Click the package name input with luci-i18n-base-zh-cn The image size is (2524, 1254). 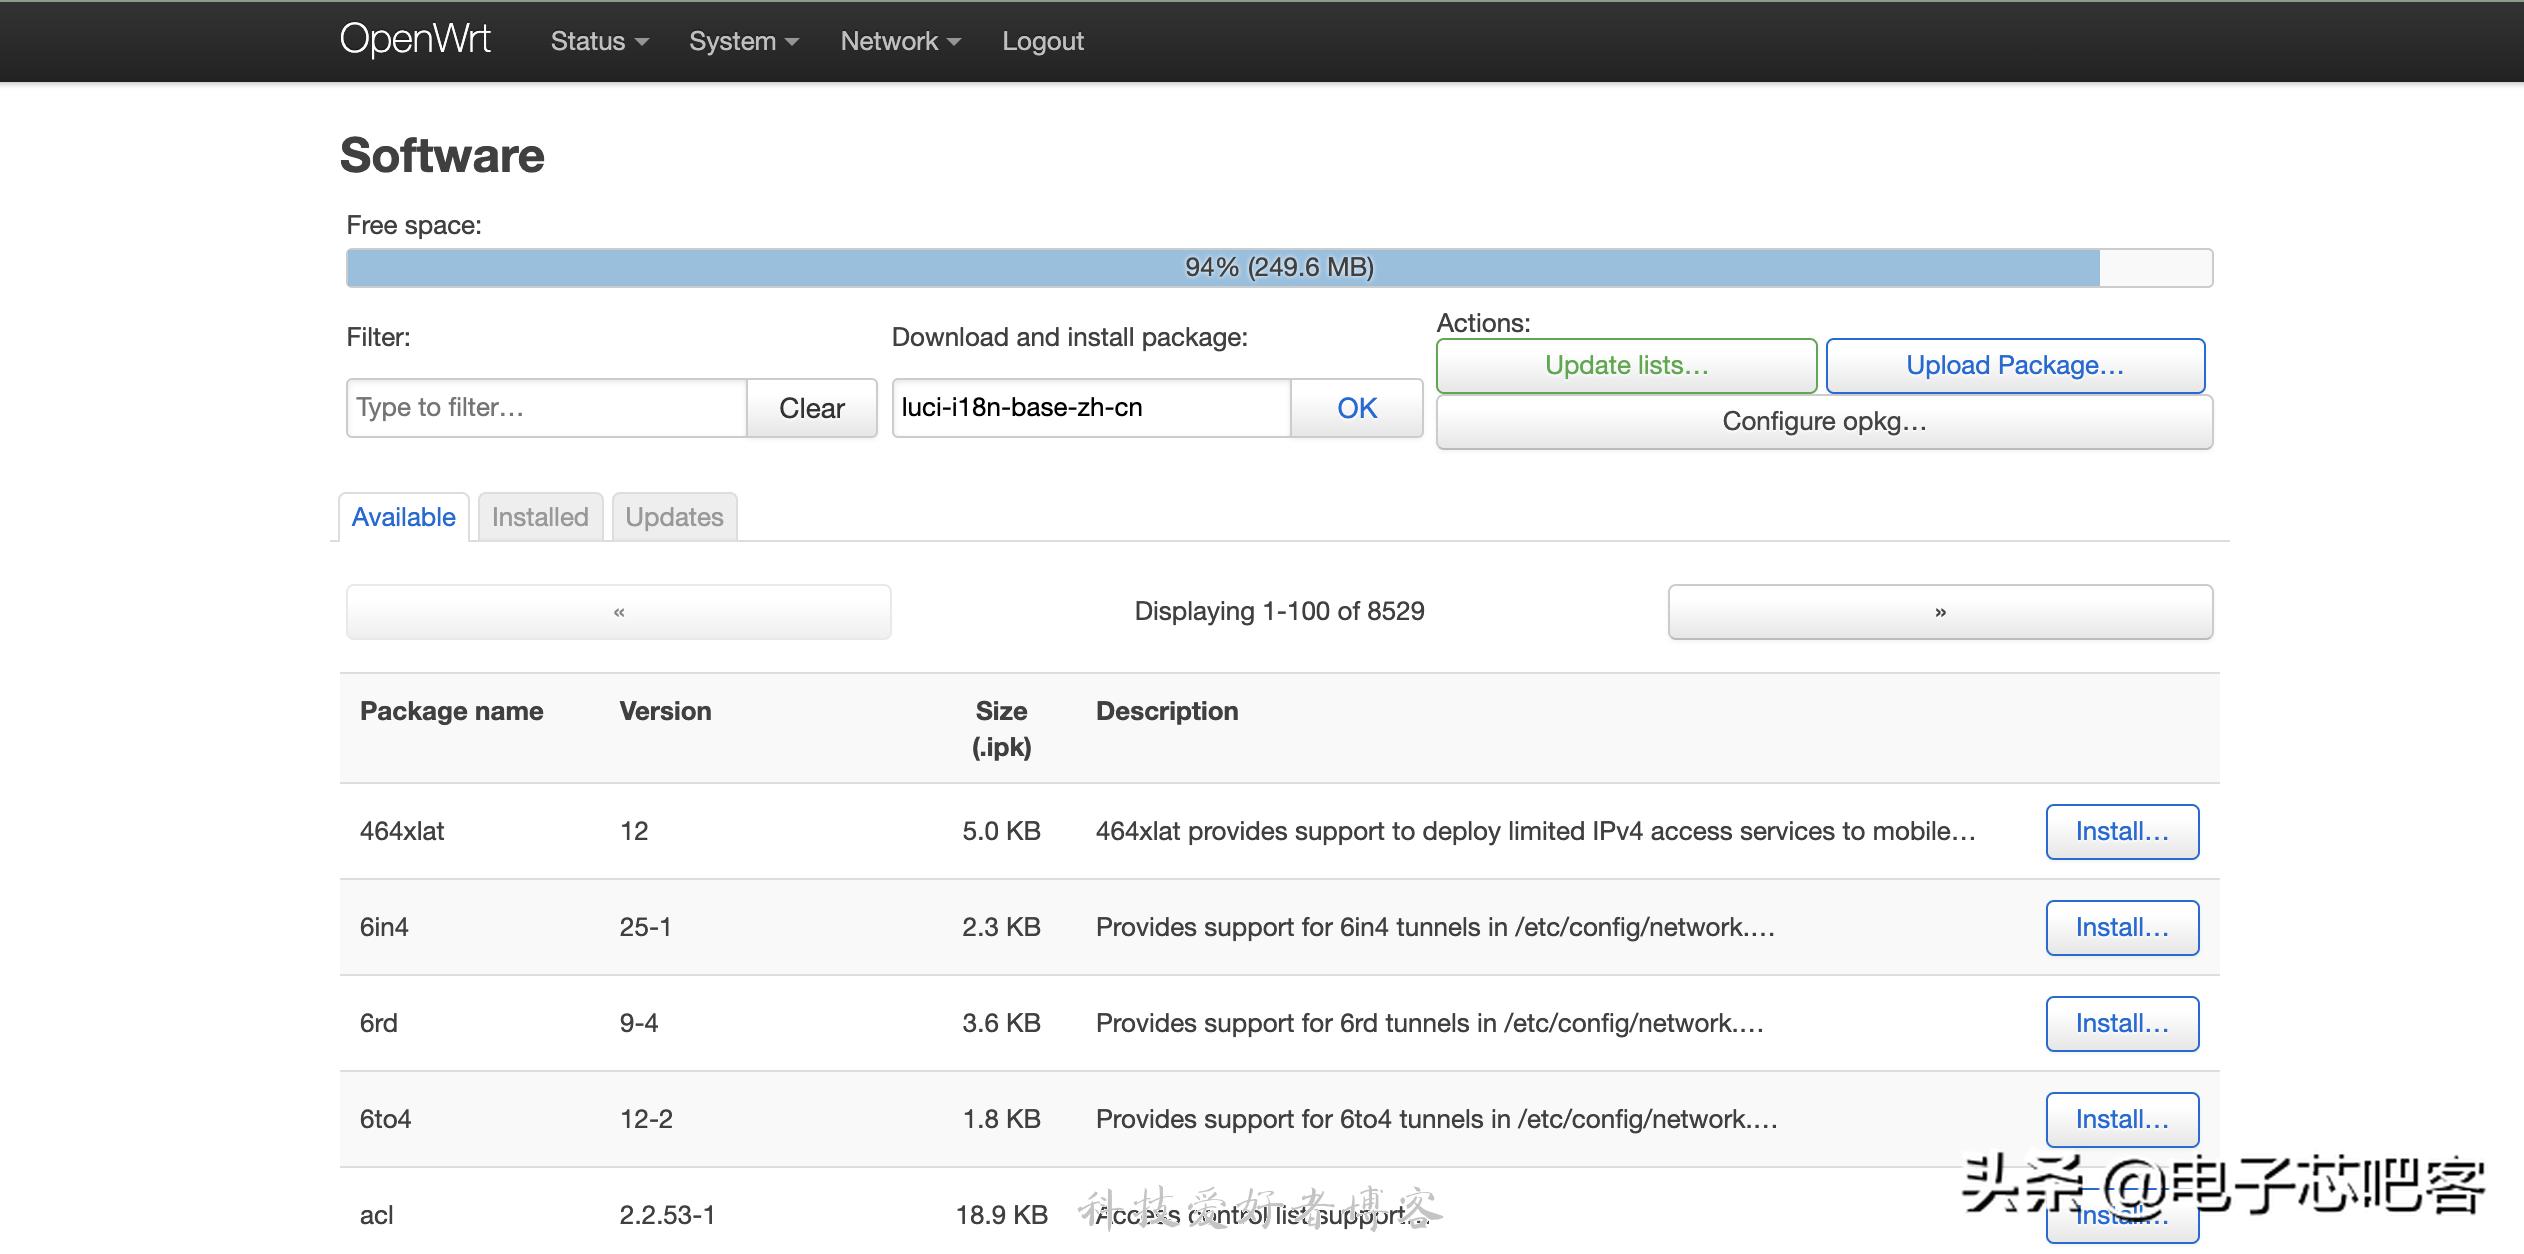[x=1090, y=408]
